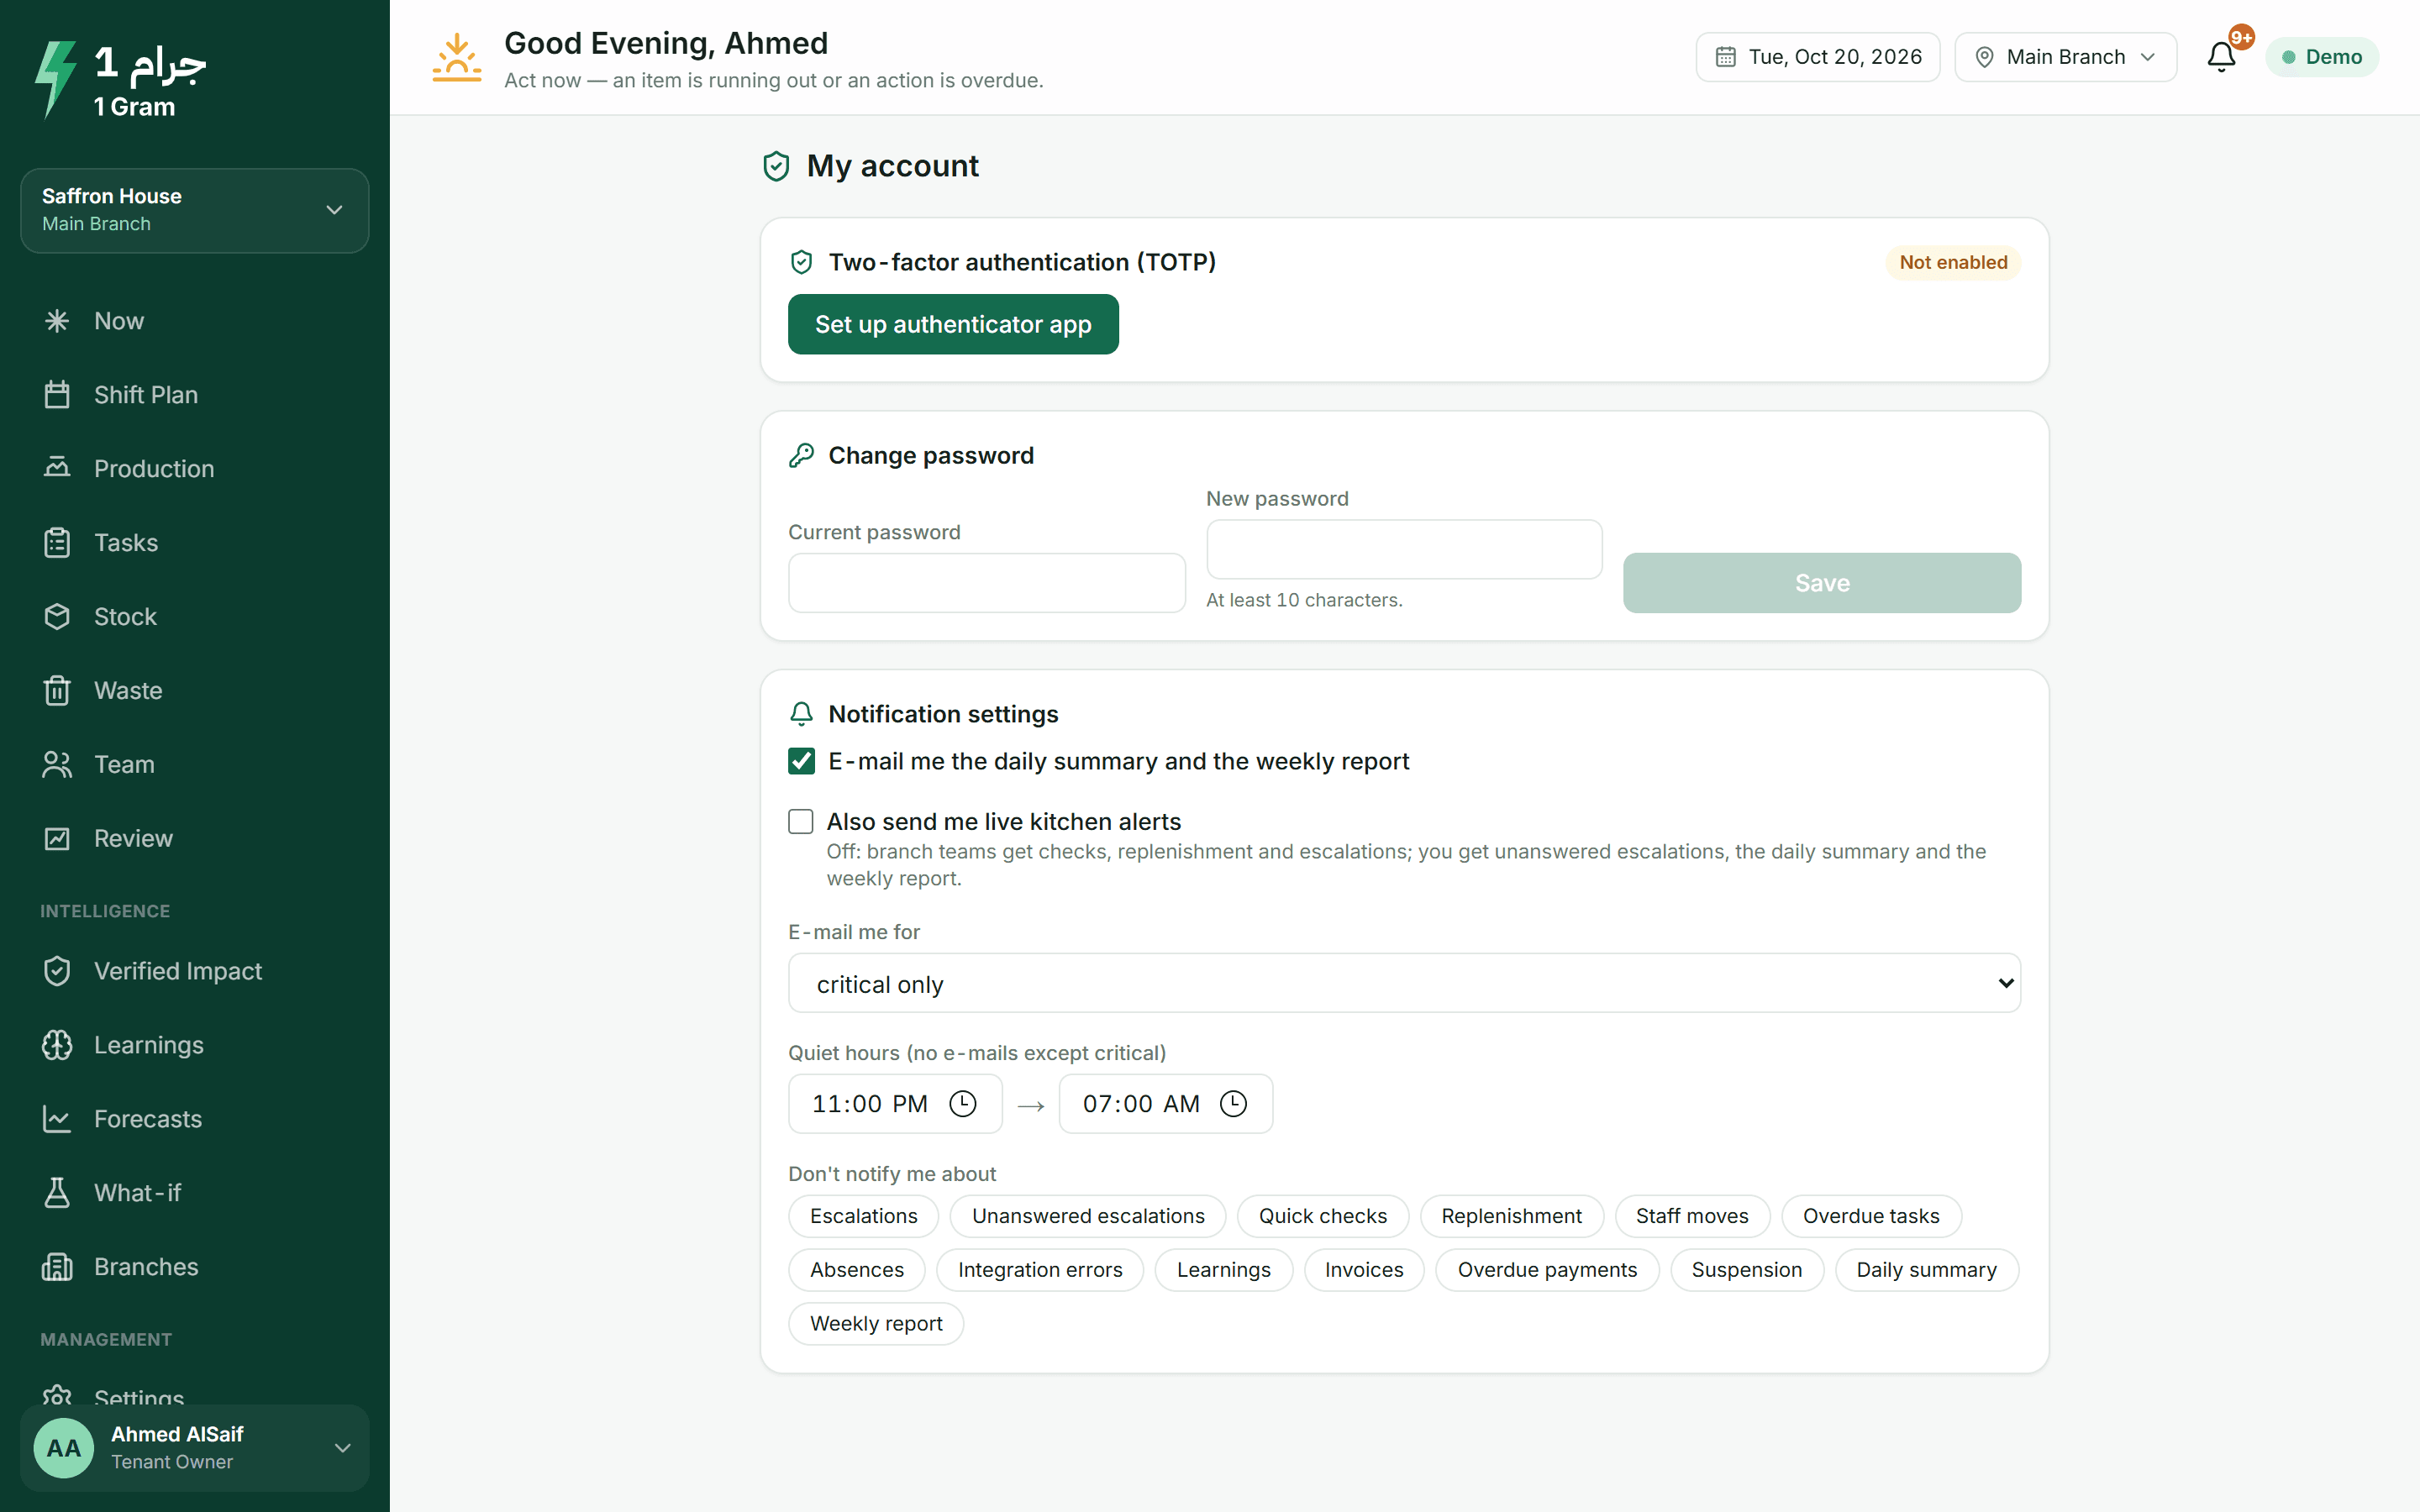Screen dimensions: 2420x1512
Task: Click the Team people icon
Action: pyautogui.click(x=57, y=764)
